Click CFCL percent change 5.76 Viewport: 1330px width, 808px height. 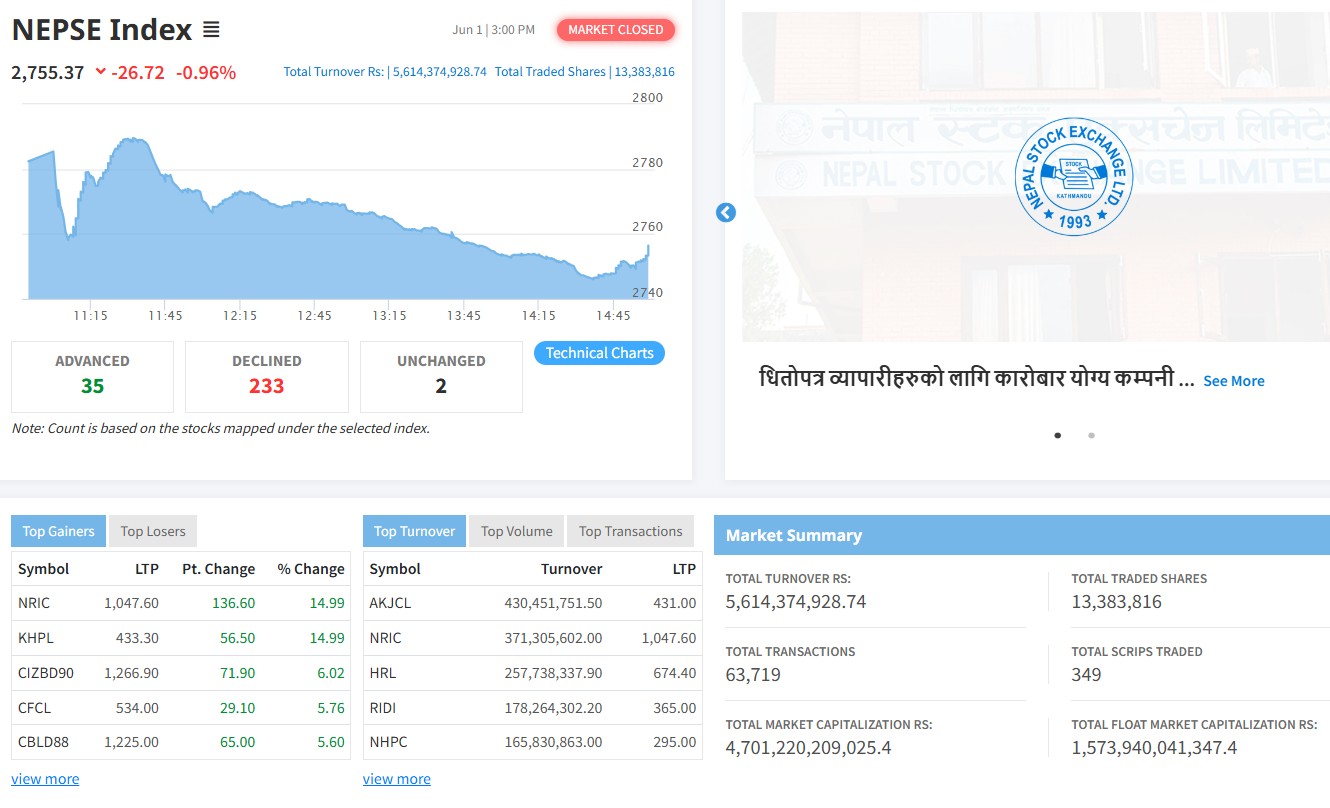[331, 708]
